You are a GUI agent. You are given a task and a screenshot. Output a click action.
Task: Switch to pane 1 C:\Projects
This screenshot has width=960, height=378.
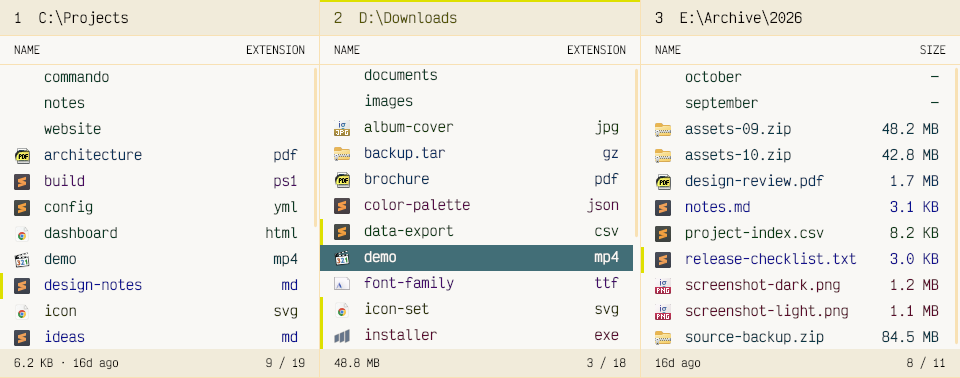[159, 18]
